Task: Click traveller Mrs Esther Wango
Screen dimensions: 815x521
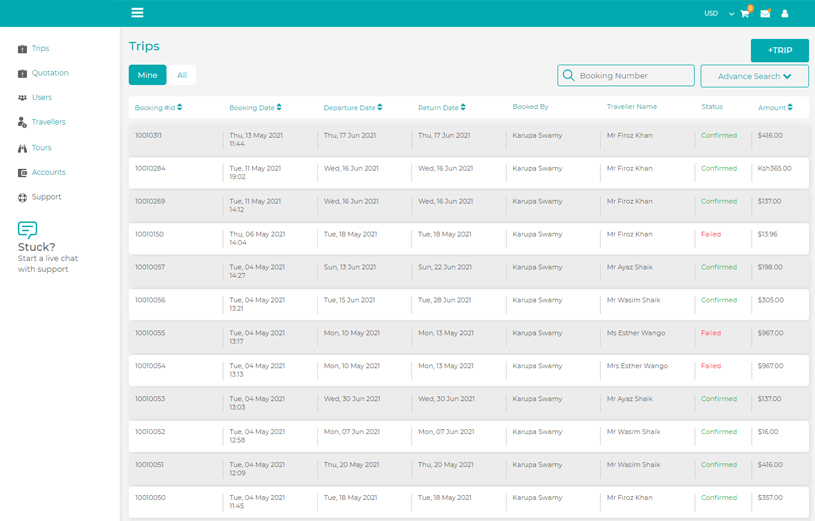Action: (637, 366)
